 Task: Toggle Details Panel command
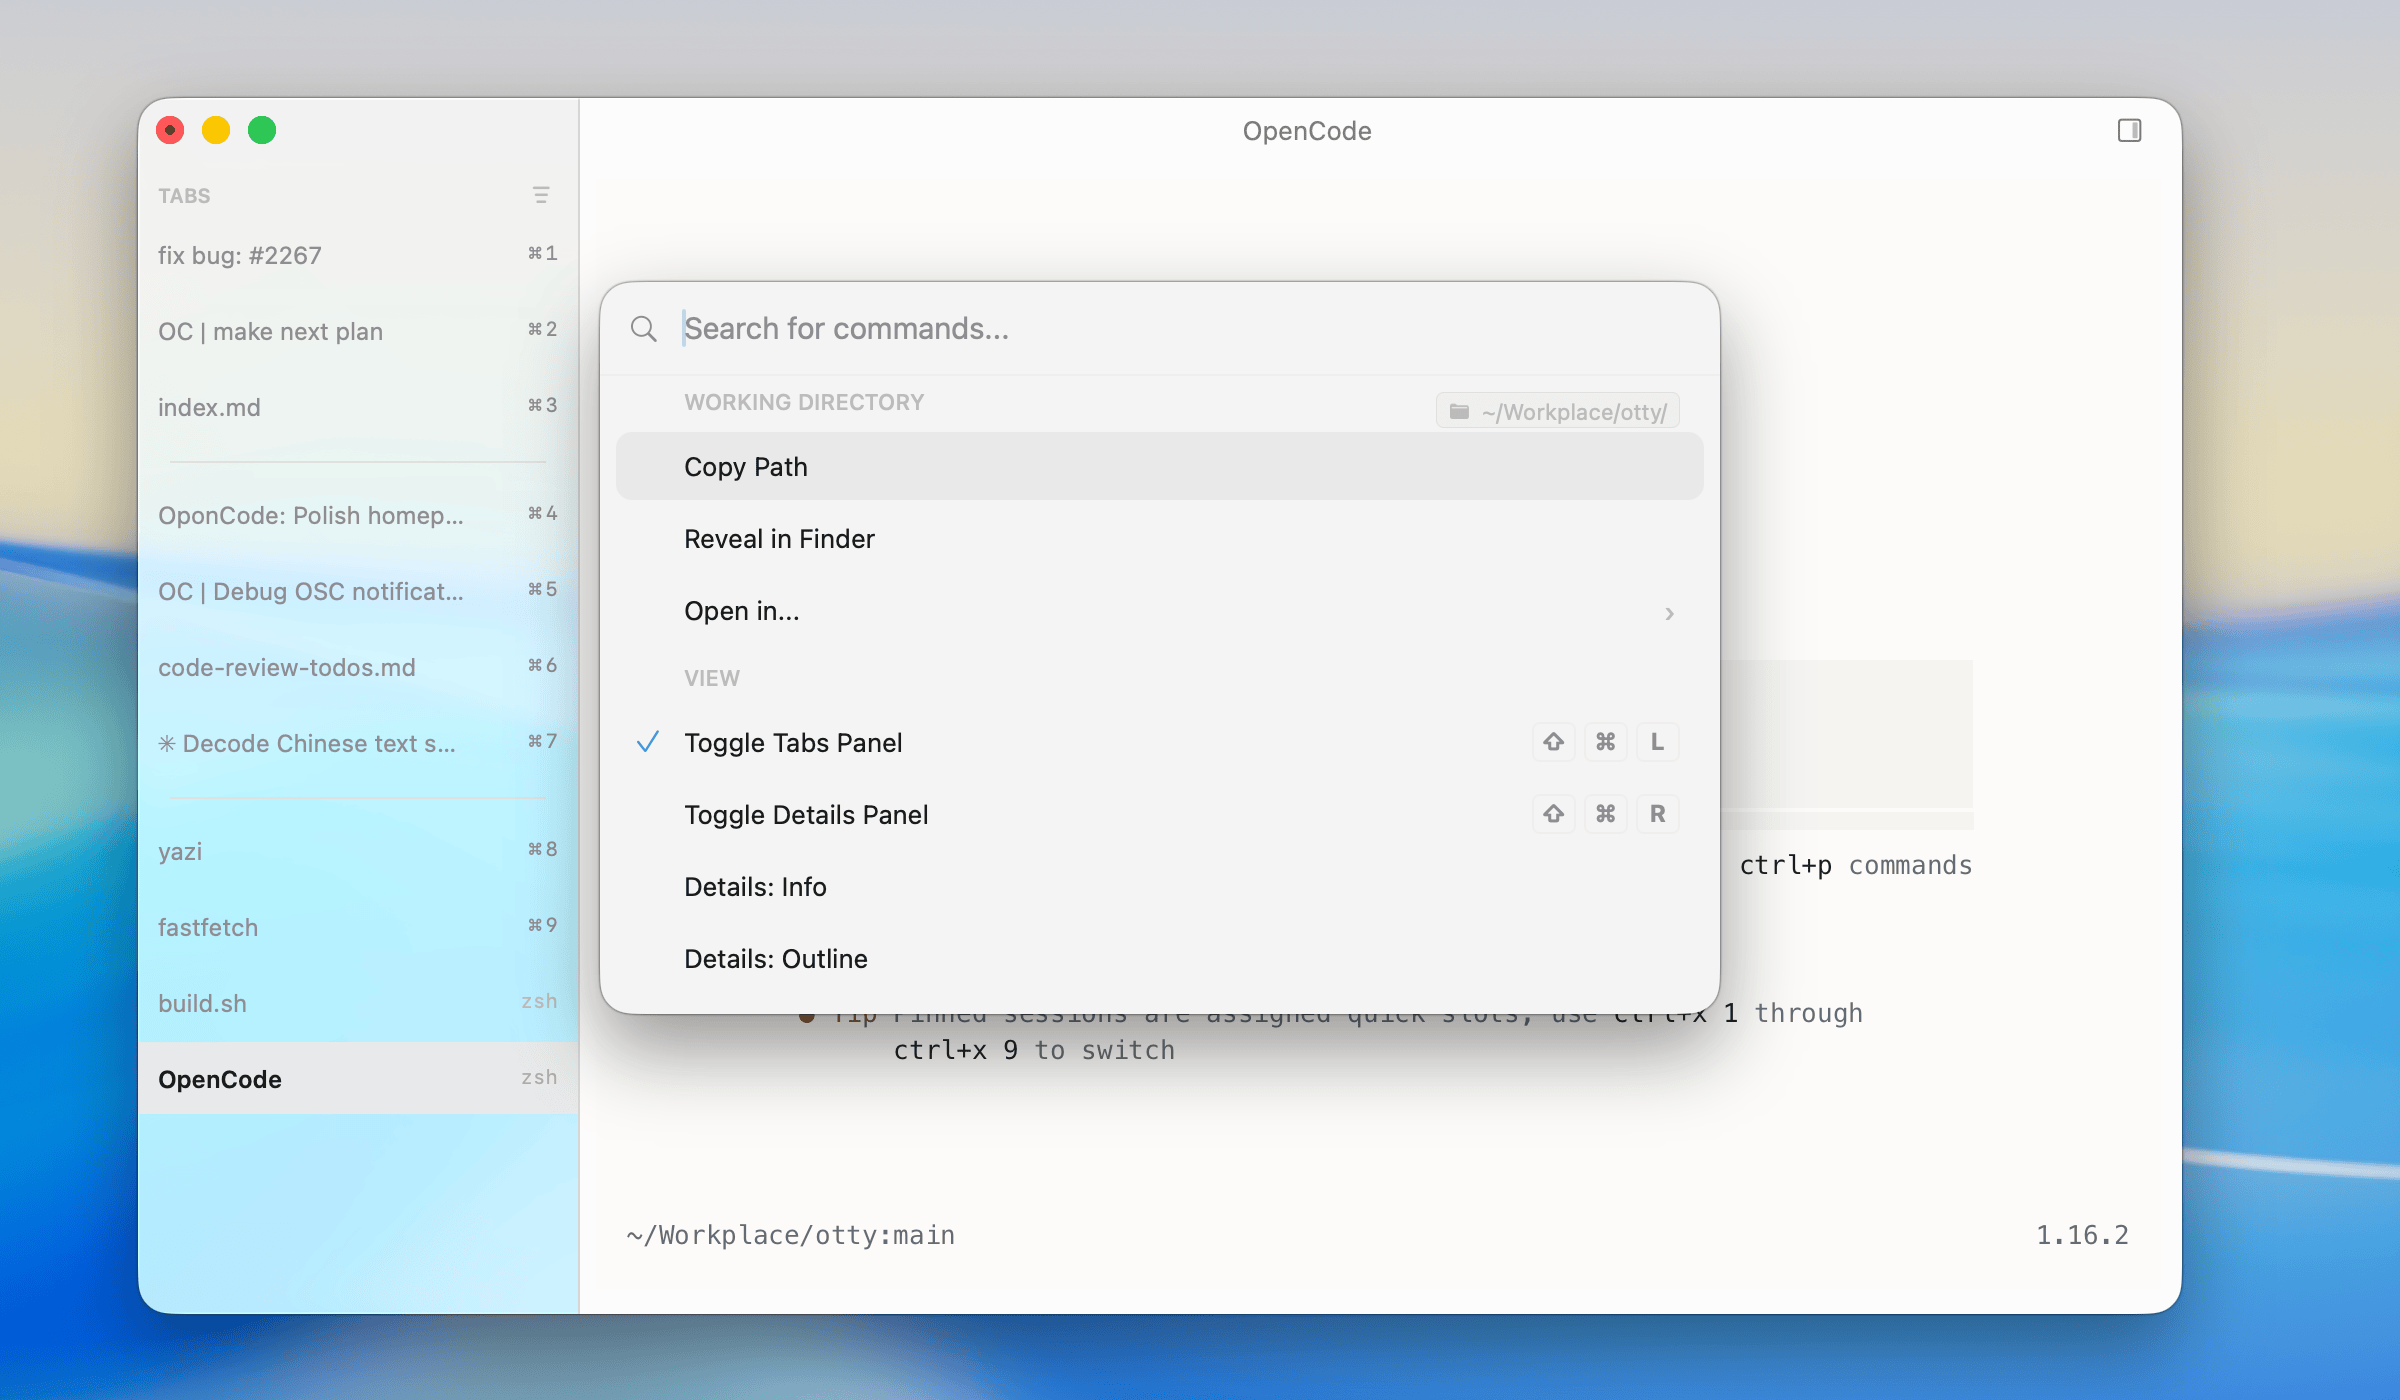click(1159, 815)
